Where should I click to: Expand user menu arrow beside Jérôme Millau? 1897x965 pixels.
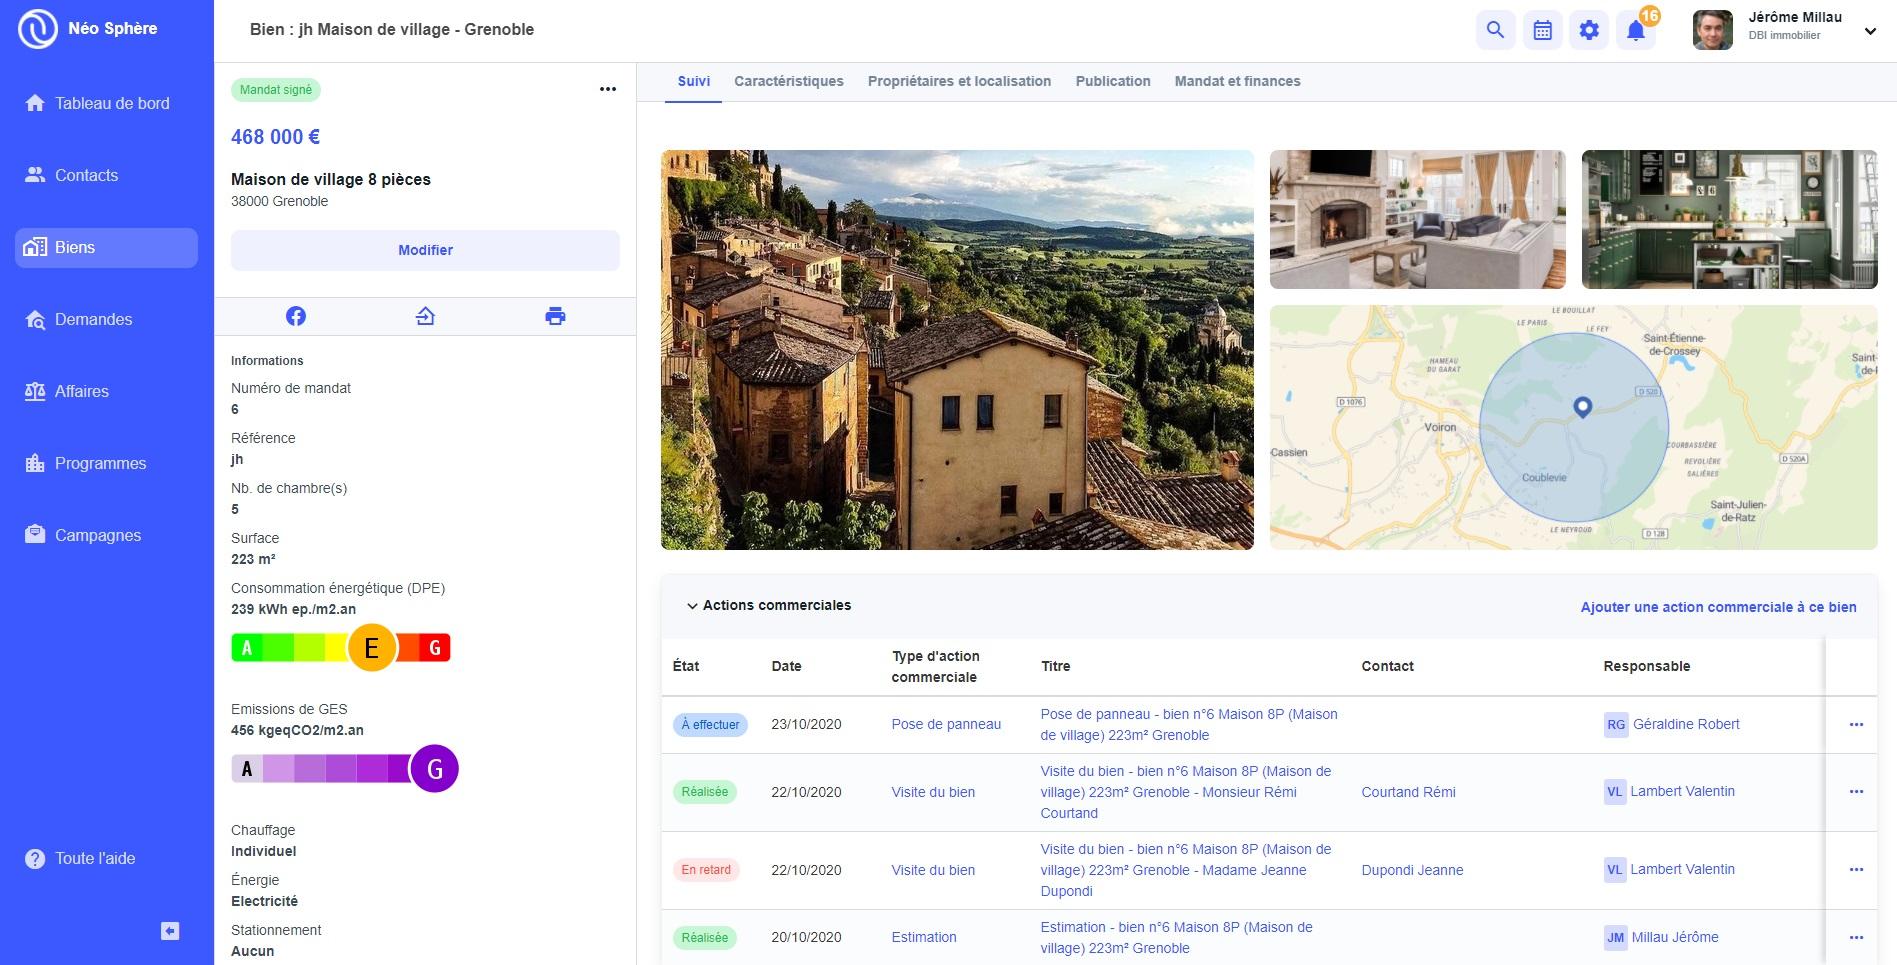pyautogui.click(x=1870, y=31)
